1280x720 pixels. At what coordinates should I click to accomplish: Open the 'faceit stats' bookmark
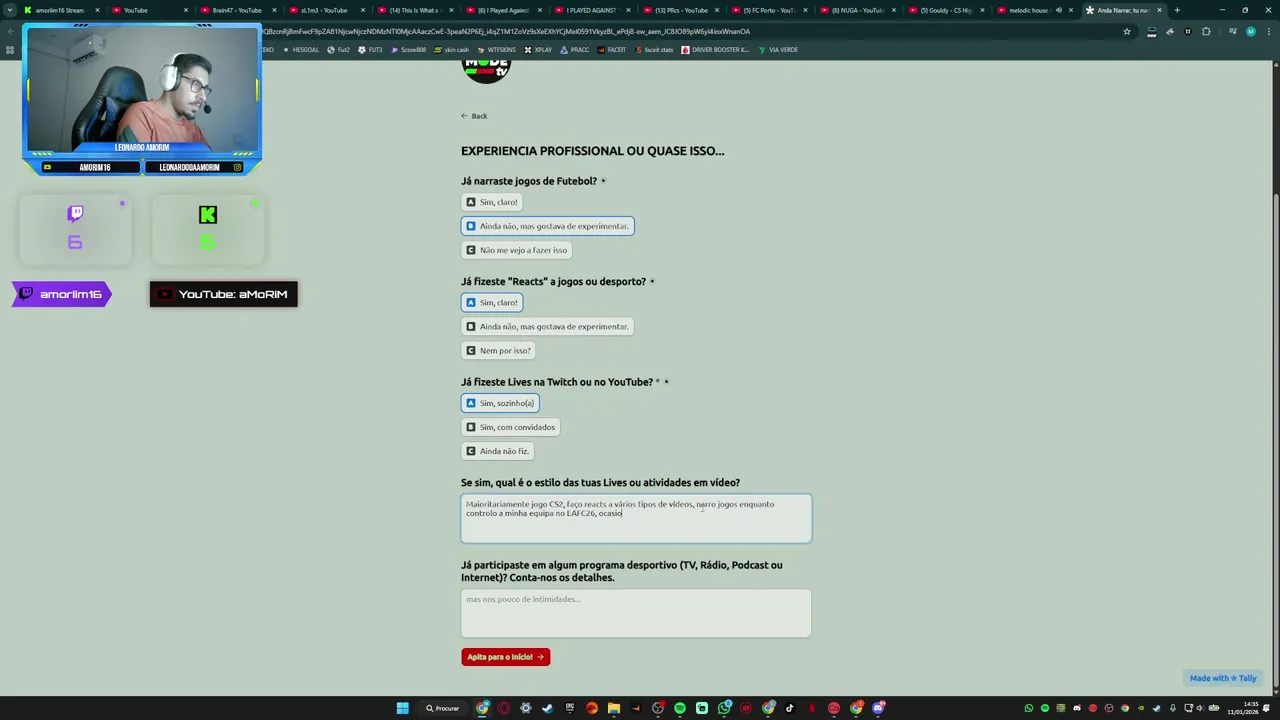tap(654, 50)
